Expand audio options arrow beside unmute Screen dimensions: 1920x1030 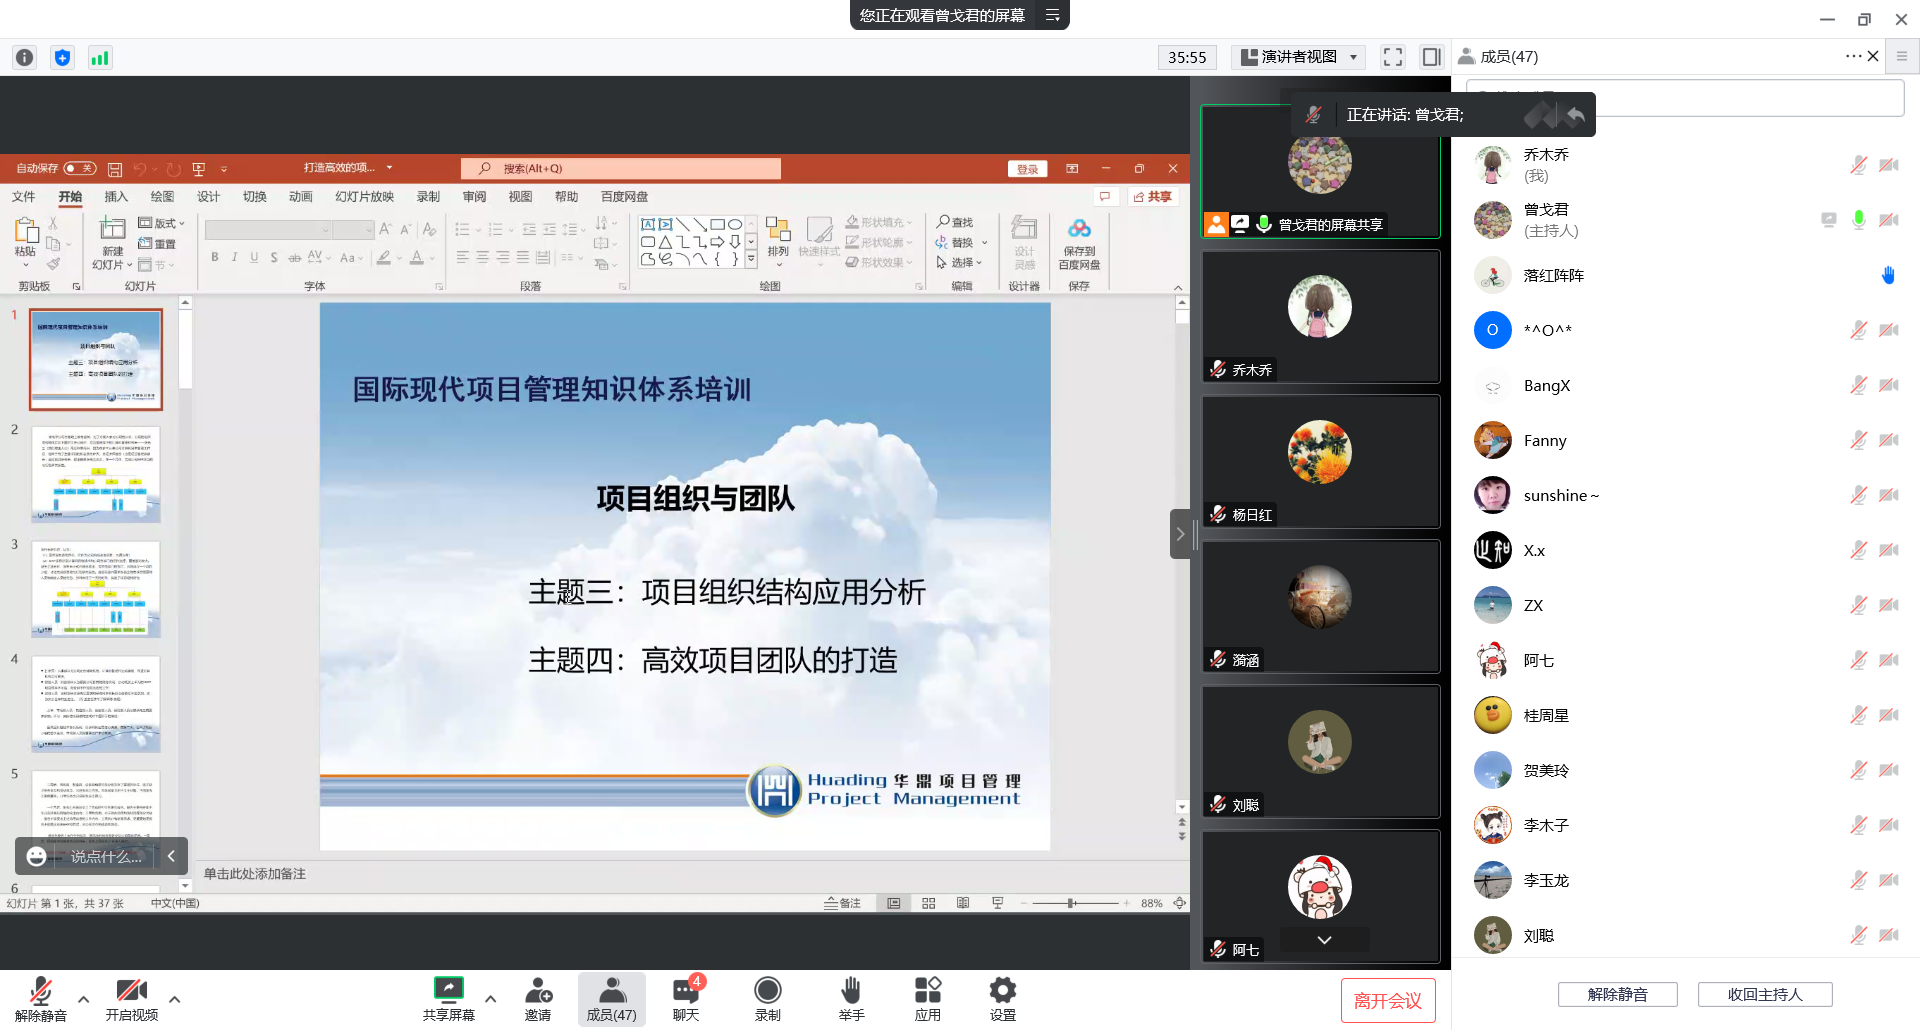83,999
